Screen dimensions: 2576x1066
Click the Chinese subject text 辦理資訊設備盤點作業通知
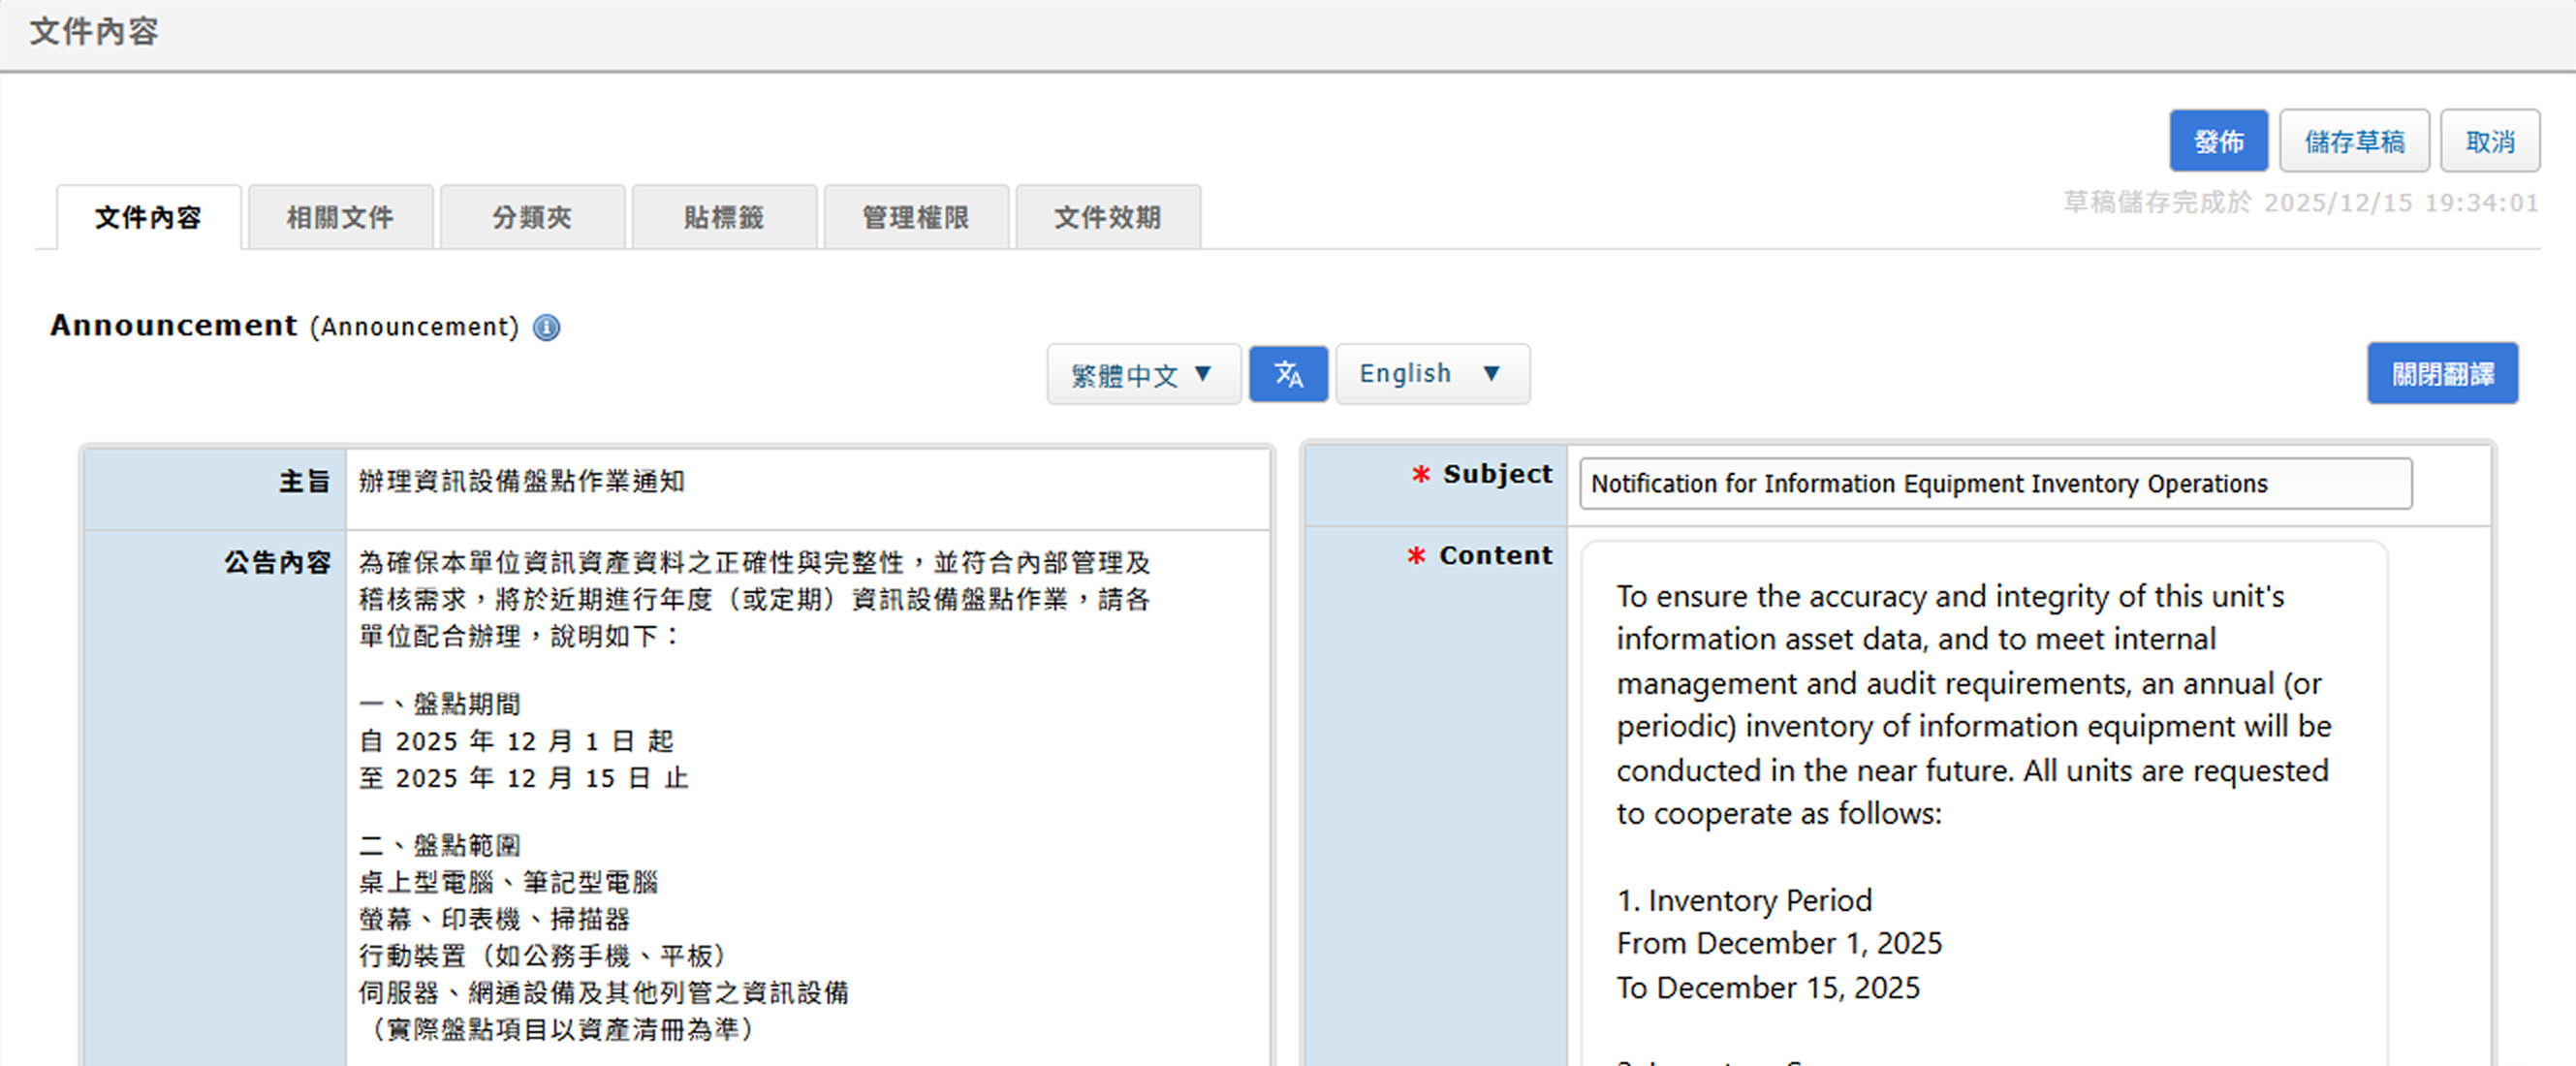click(x=521, y=481)
